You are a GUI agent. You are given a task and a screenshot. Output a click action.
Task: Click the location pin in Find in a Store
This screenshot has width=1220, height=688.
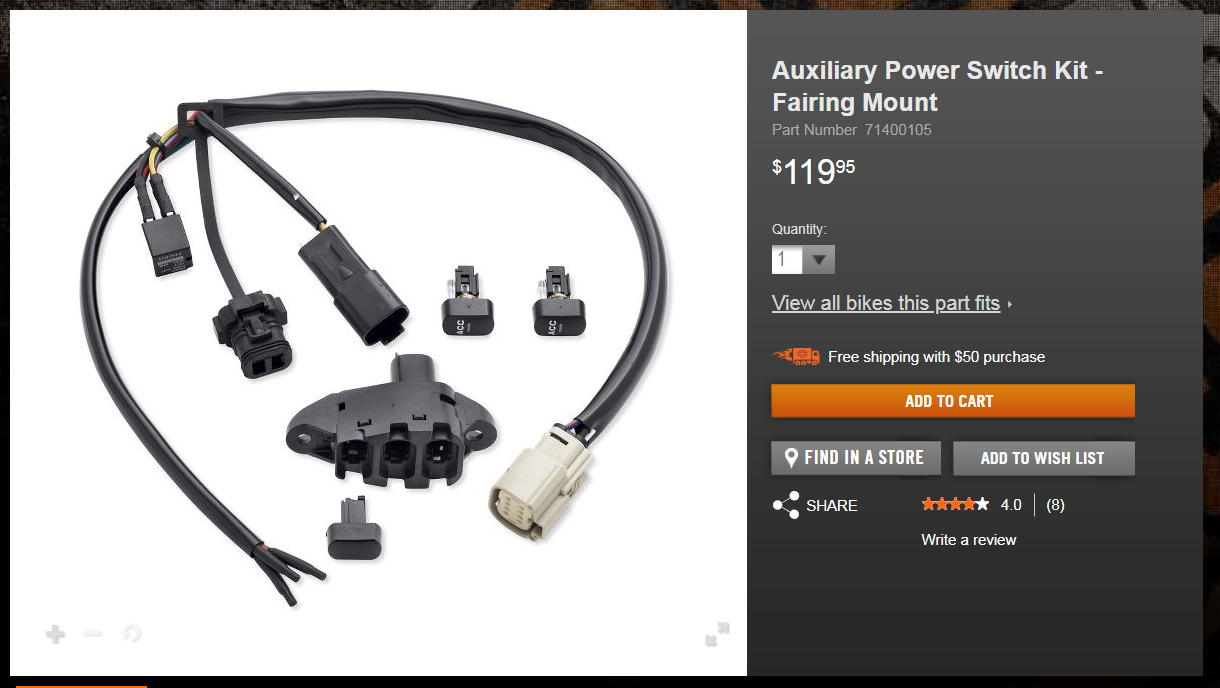tap(791, 458)
